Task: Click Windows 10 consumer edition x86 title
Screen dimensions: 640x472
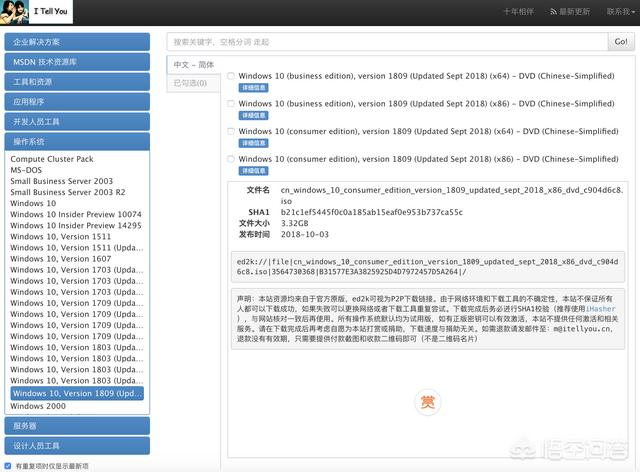Action: pos(428,159)
